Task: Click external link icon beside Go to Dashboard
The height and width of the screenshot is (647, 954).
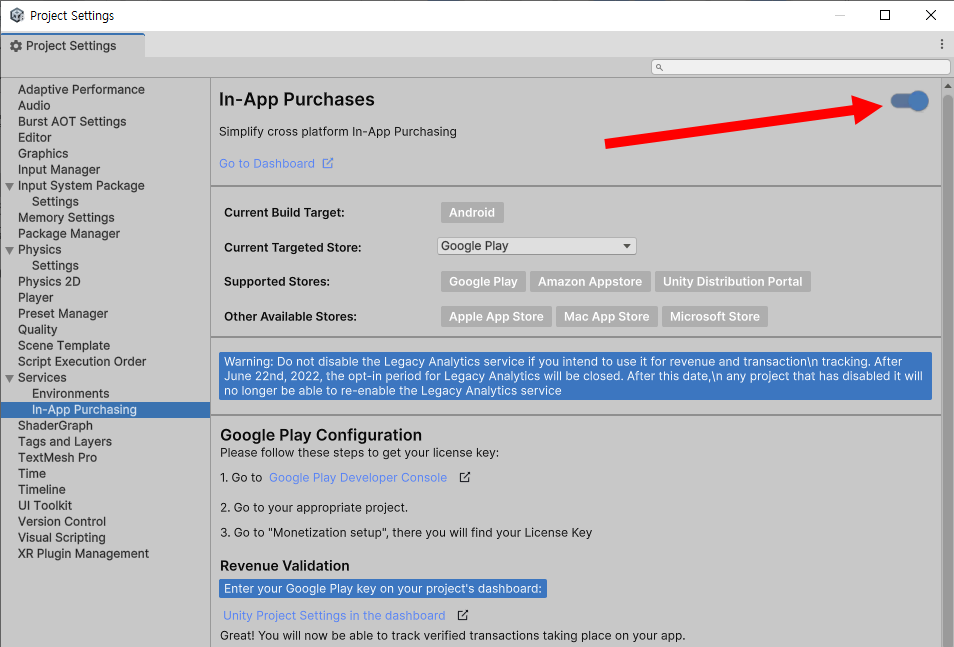Action: point(328,163)
